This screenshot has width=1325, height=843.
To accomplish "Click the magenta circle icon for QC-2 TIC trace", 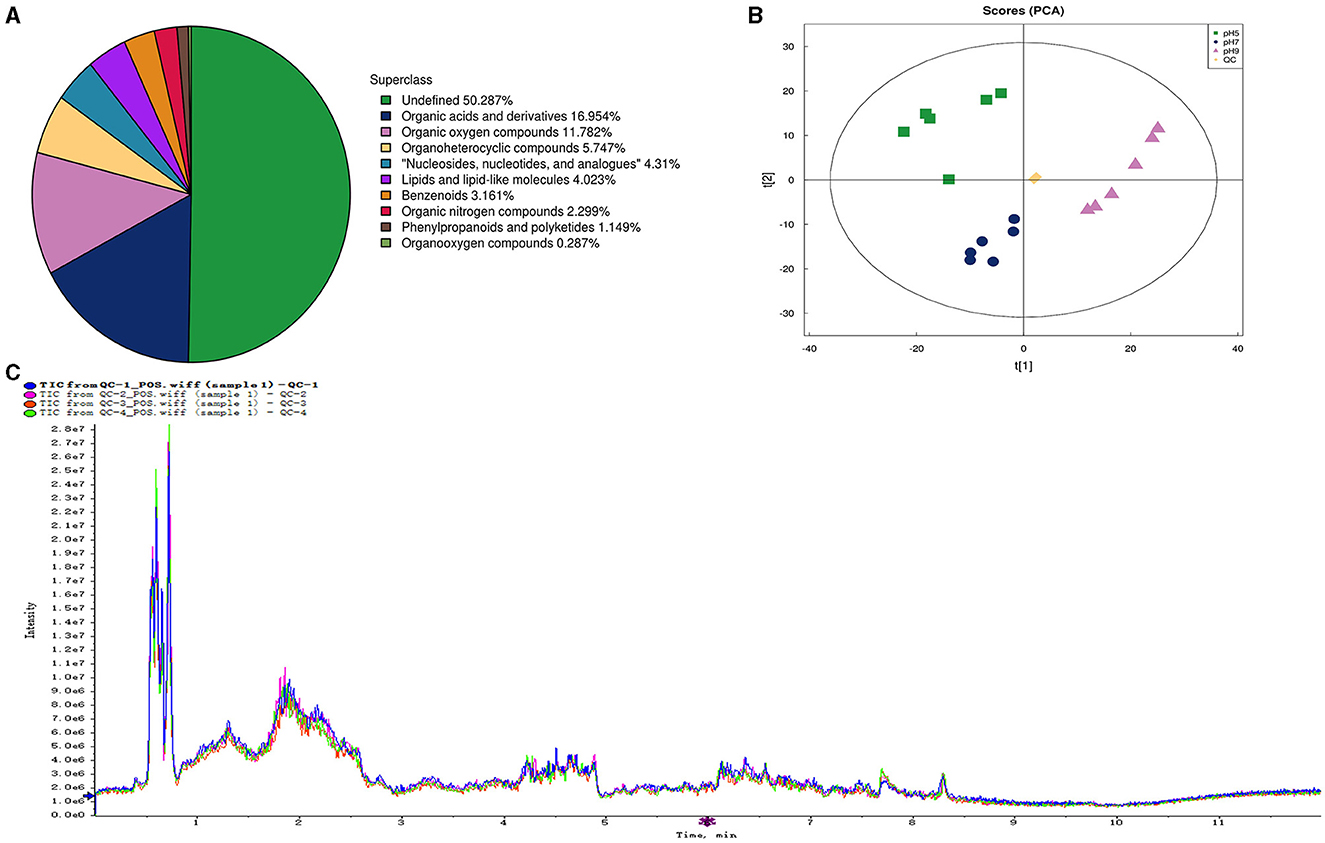I will [x=29, y=393].
